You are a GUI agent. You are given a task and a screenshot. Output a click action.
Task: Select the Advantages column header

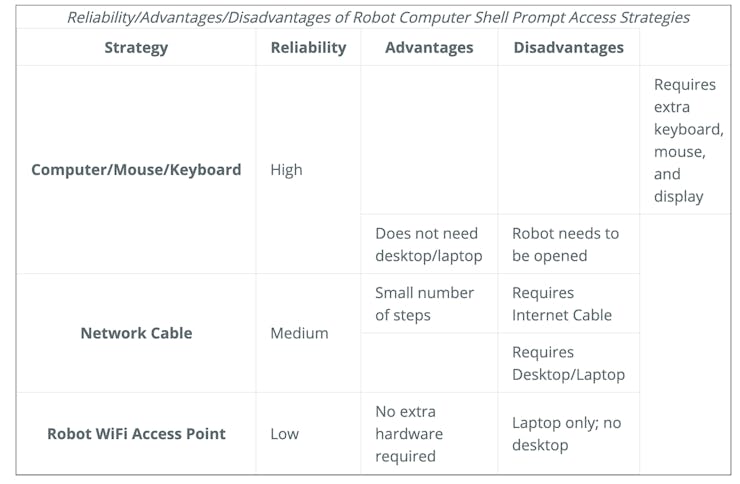(x=429, y=47)
